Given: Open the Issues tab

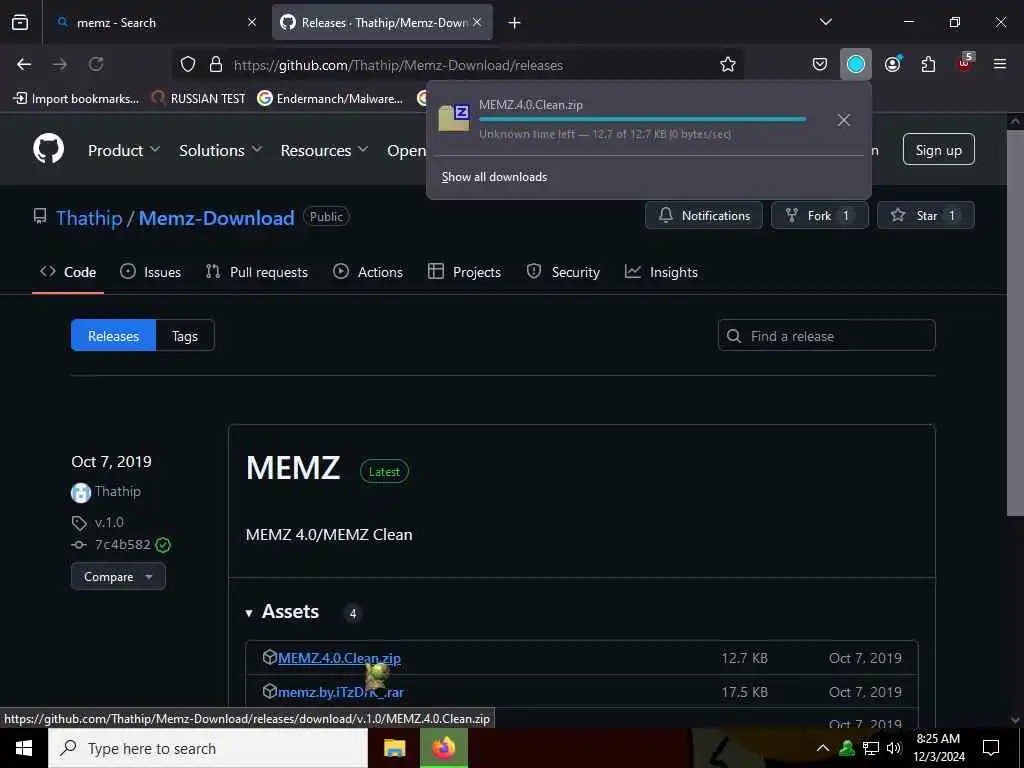Looking at the screenshot, I should coord(150,272).
